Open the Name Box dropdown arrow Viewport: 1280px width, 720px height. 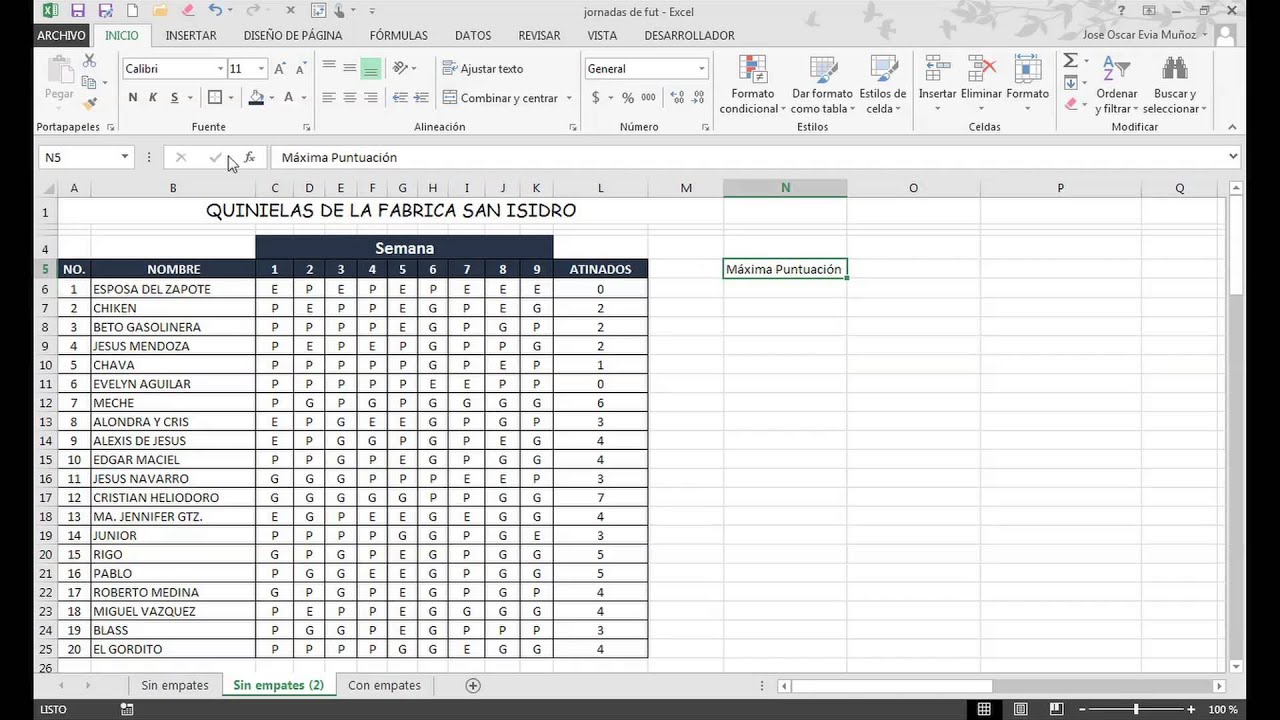[124, 157]
